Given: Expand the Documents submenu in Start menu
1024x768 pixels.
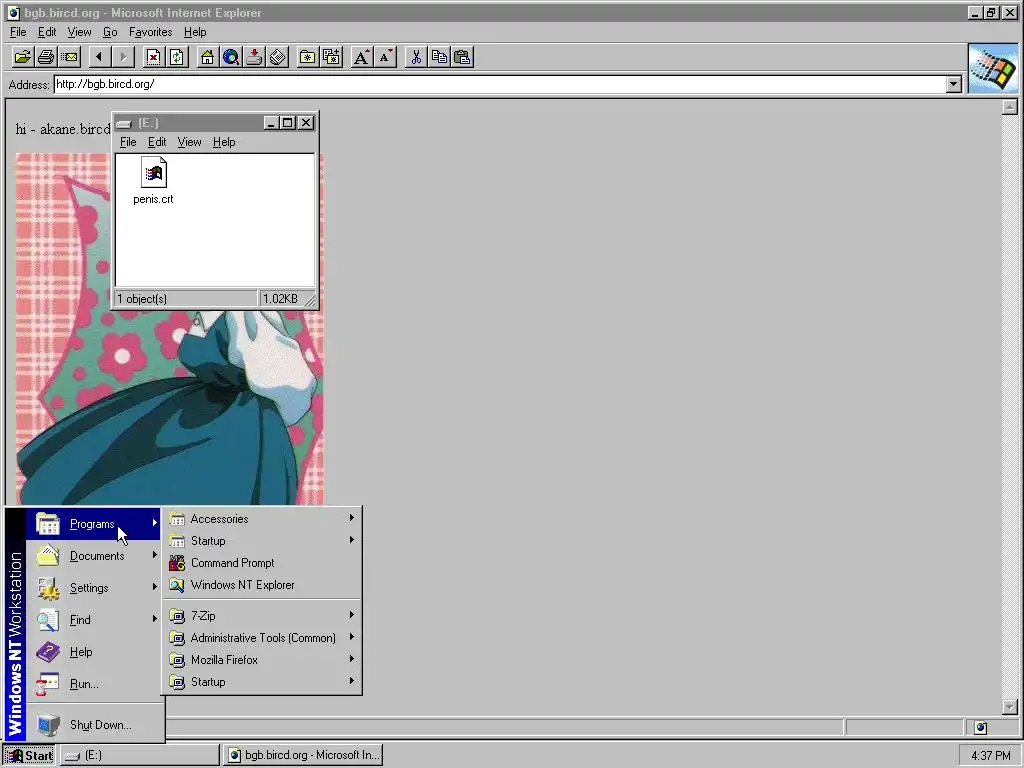Looking at the screenshot, I should click(x=95, y=556).
